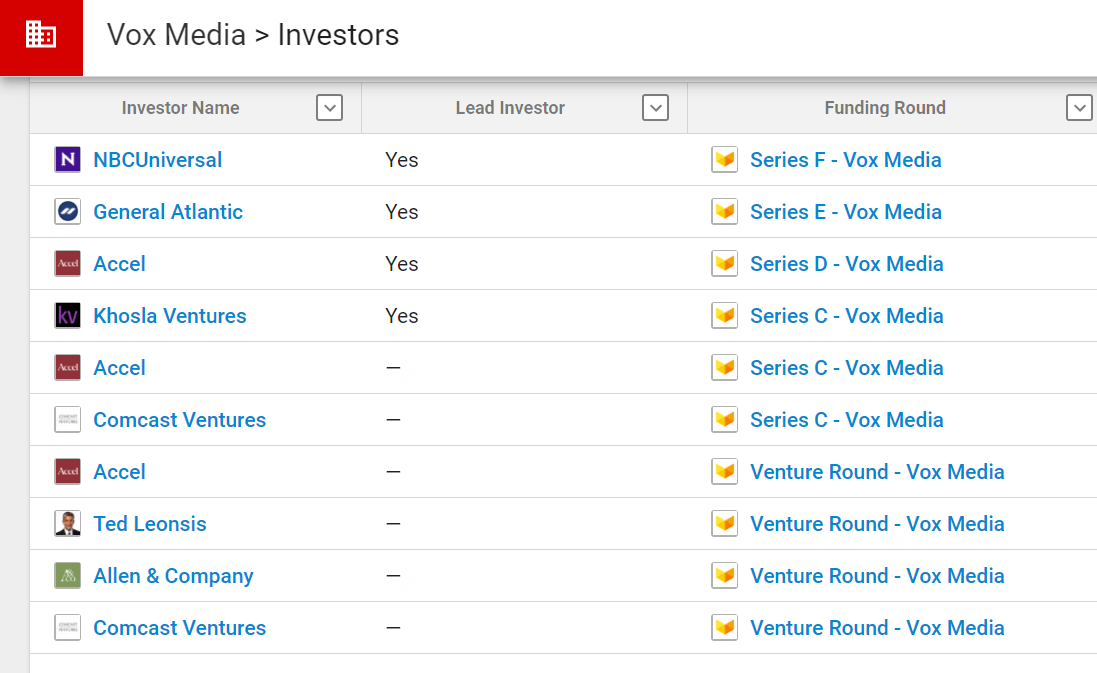This screenshot has width=1097, height=673.
Task: Open the Investor Name column dropdown
Action: 330,108
